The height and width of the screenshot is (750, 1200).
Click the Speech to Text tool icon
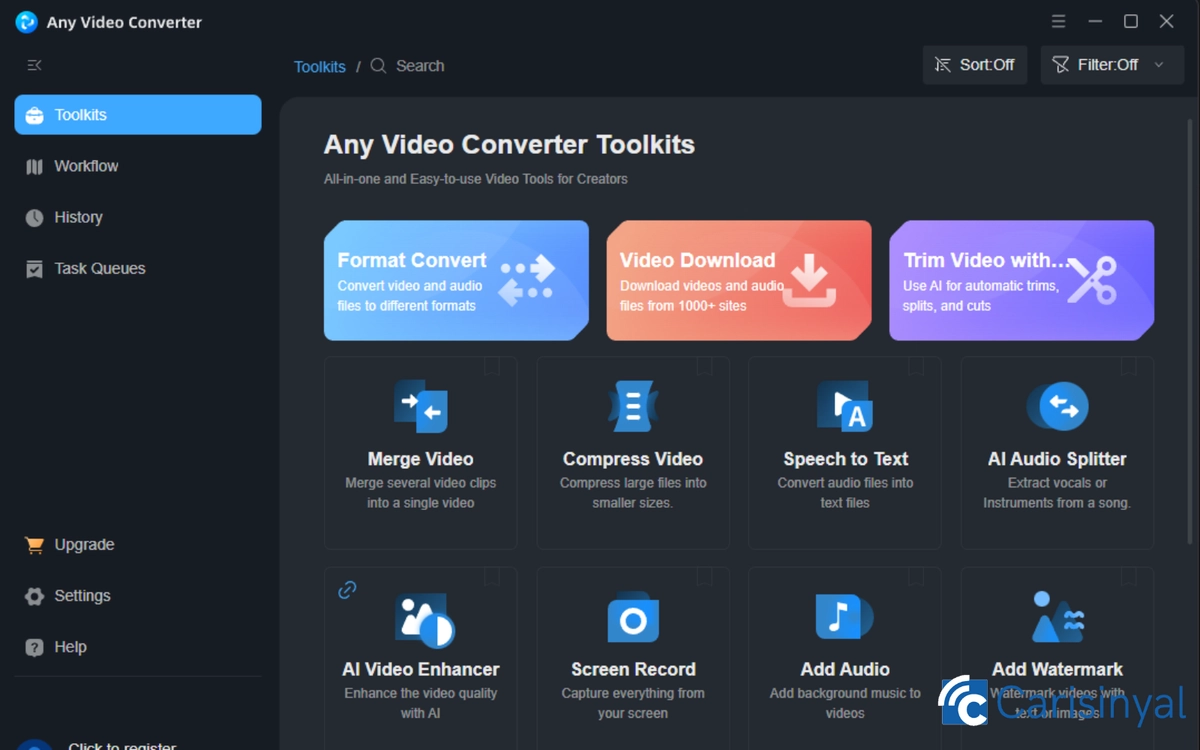(845, 405)
